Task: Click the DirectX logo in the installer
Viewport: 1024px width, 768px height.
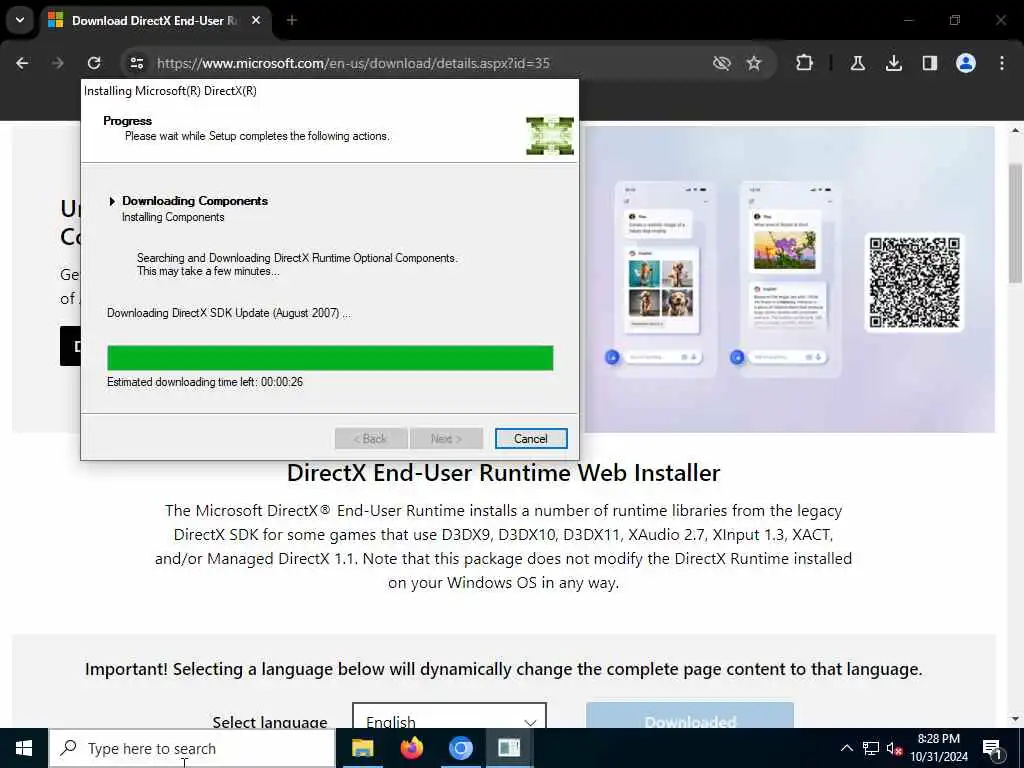Action: tap(550, 136)
